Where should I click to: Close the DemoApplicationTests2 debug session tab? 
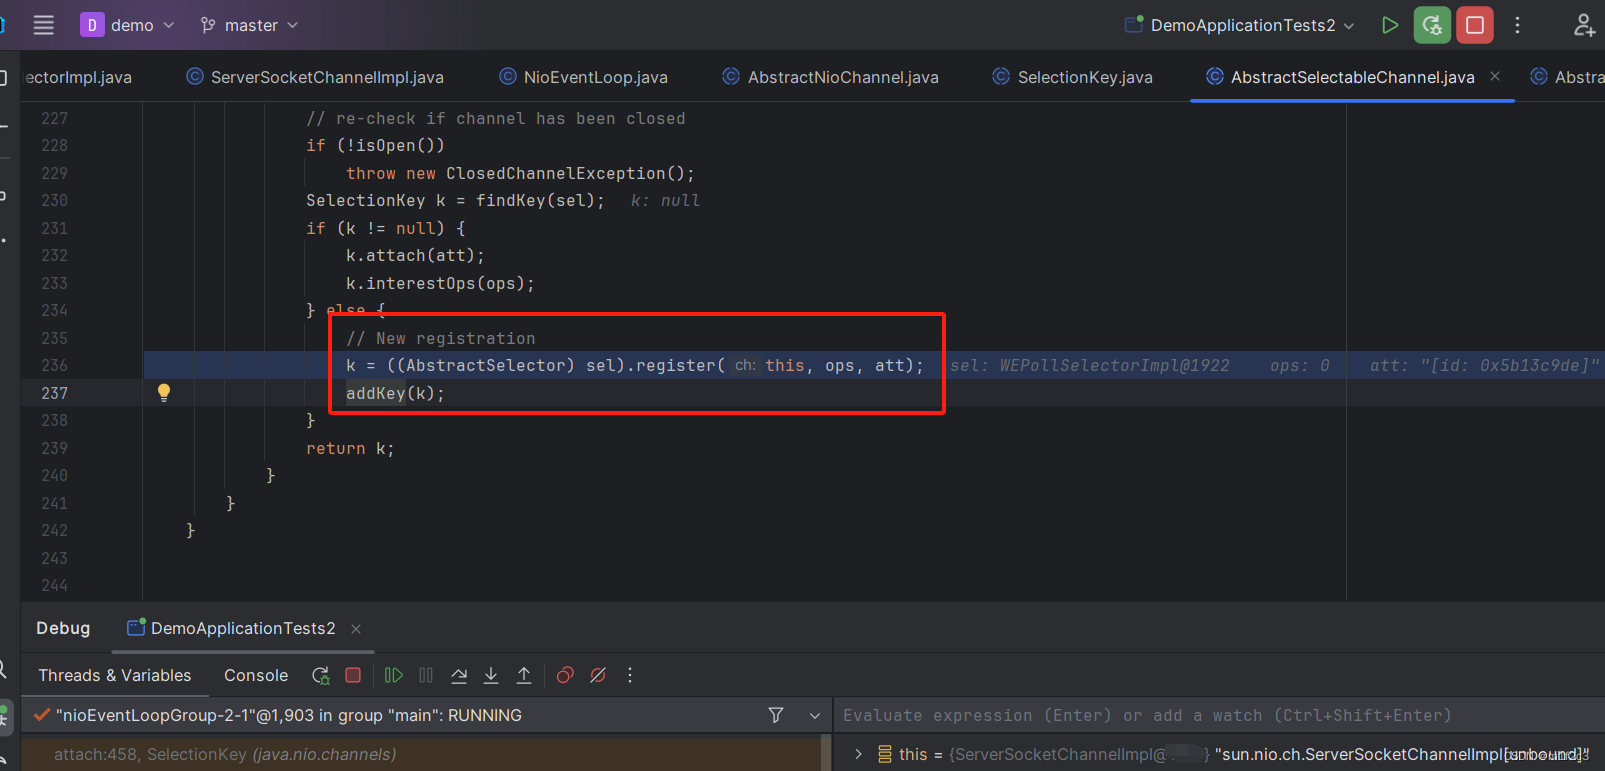pos(356,629)
